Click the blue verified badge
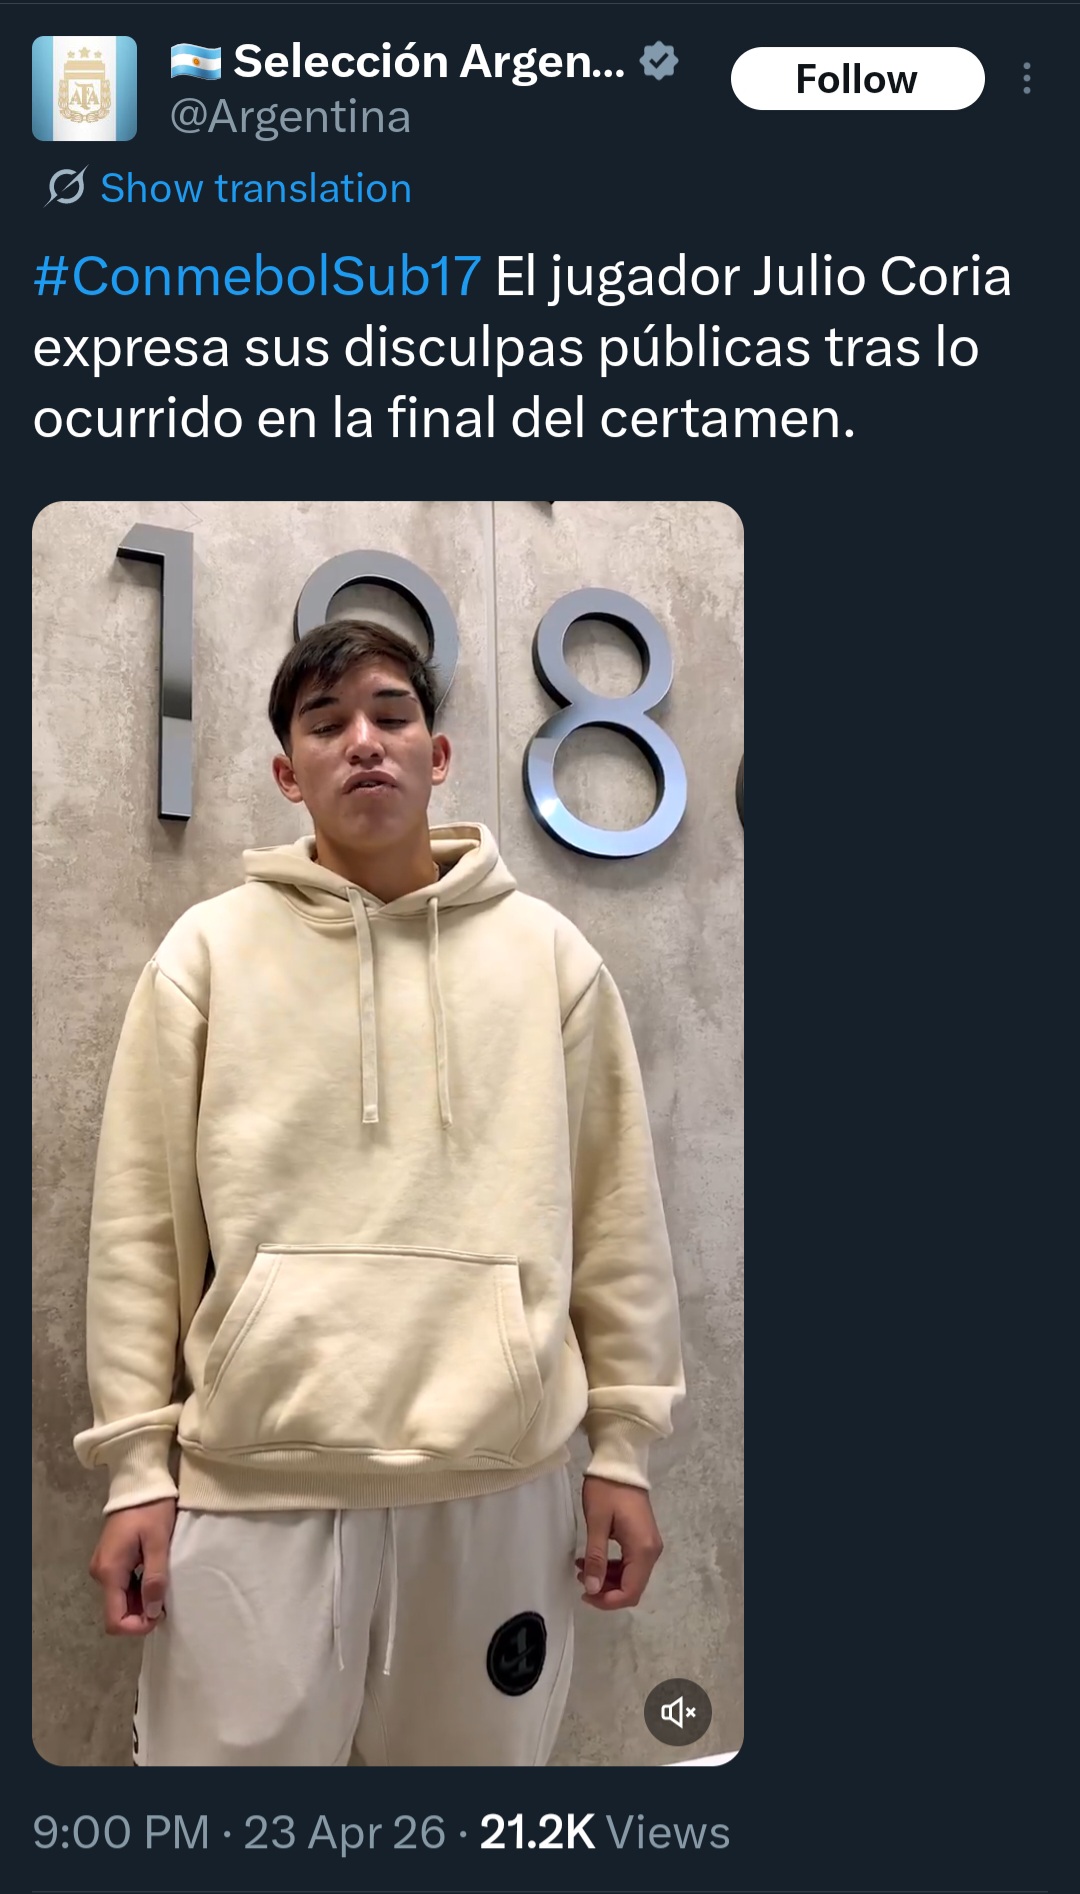 [x=659, y=61]
